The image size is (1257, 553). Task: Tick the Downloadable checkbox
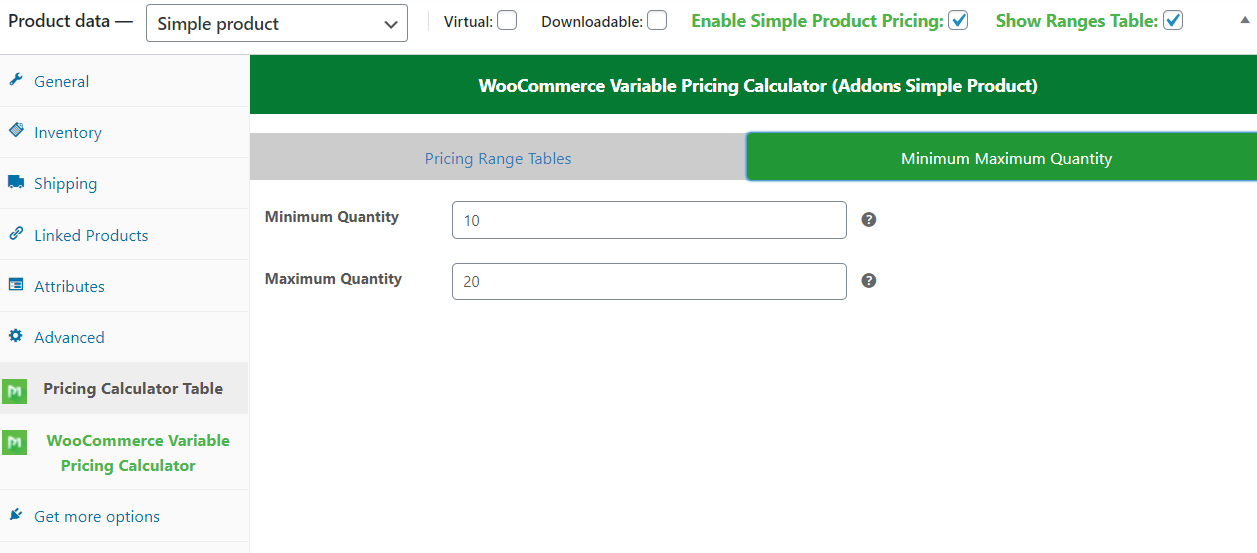(657, 20)
